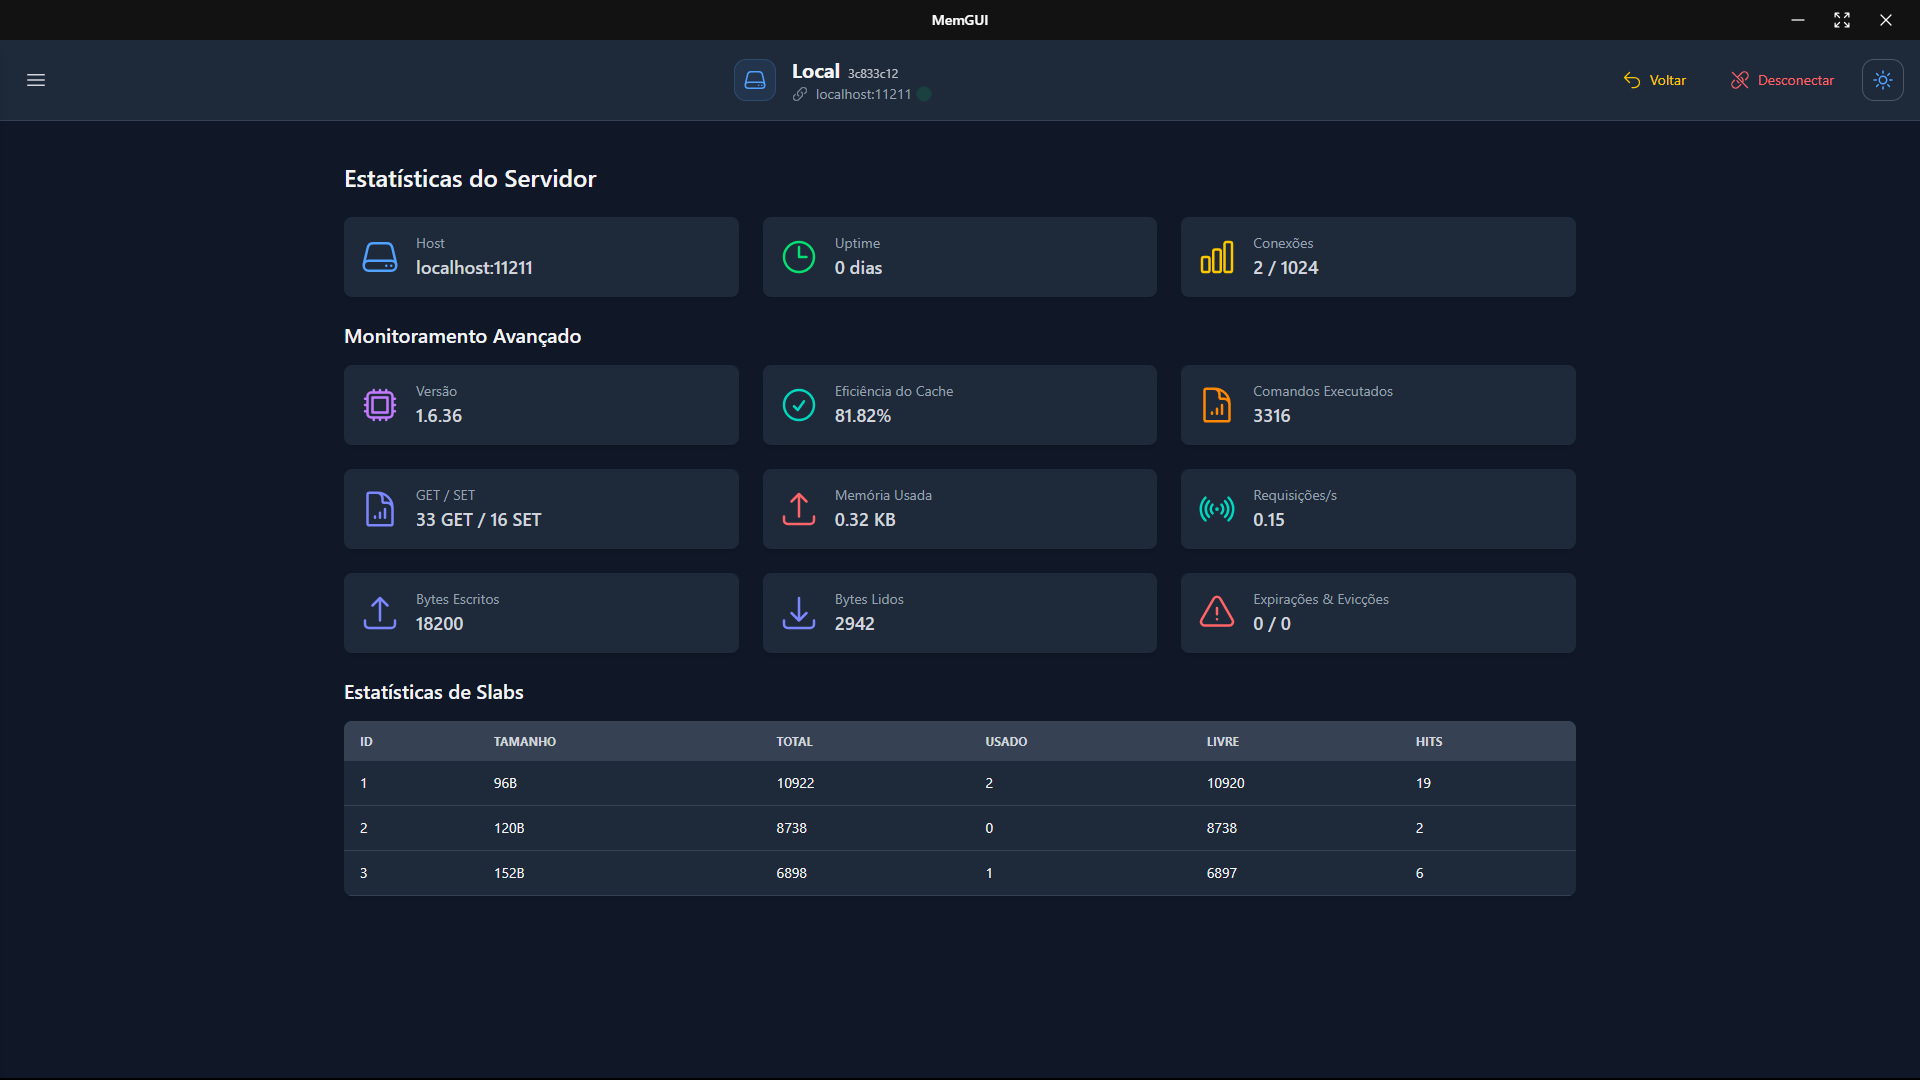Click the Requisições/s broadcast signal icon

click(1217, 509)
